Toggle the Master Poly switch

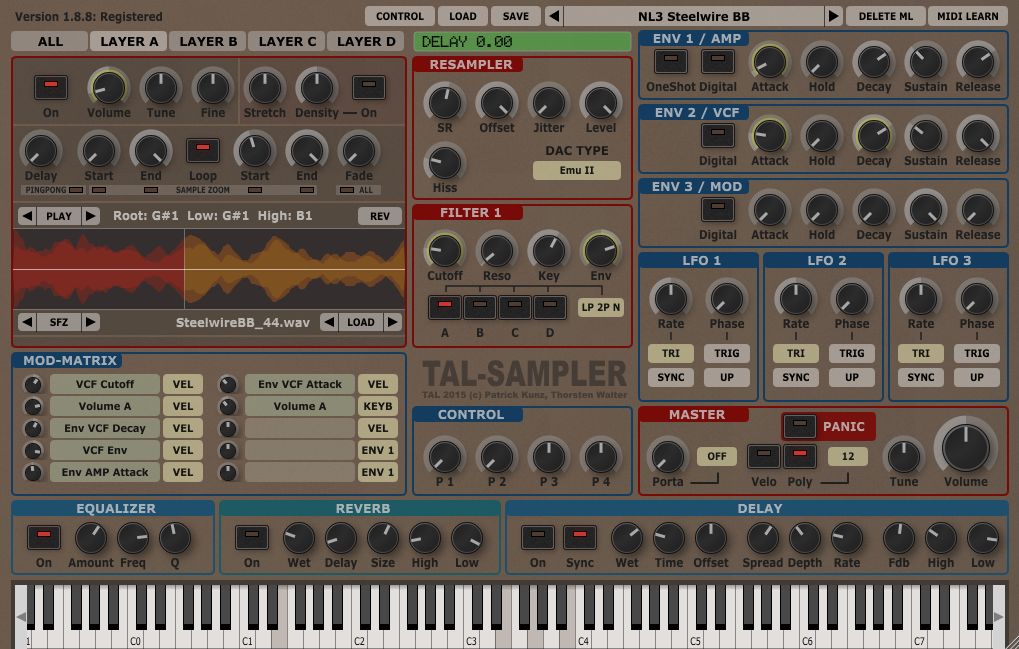(799, 456)
